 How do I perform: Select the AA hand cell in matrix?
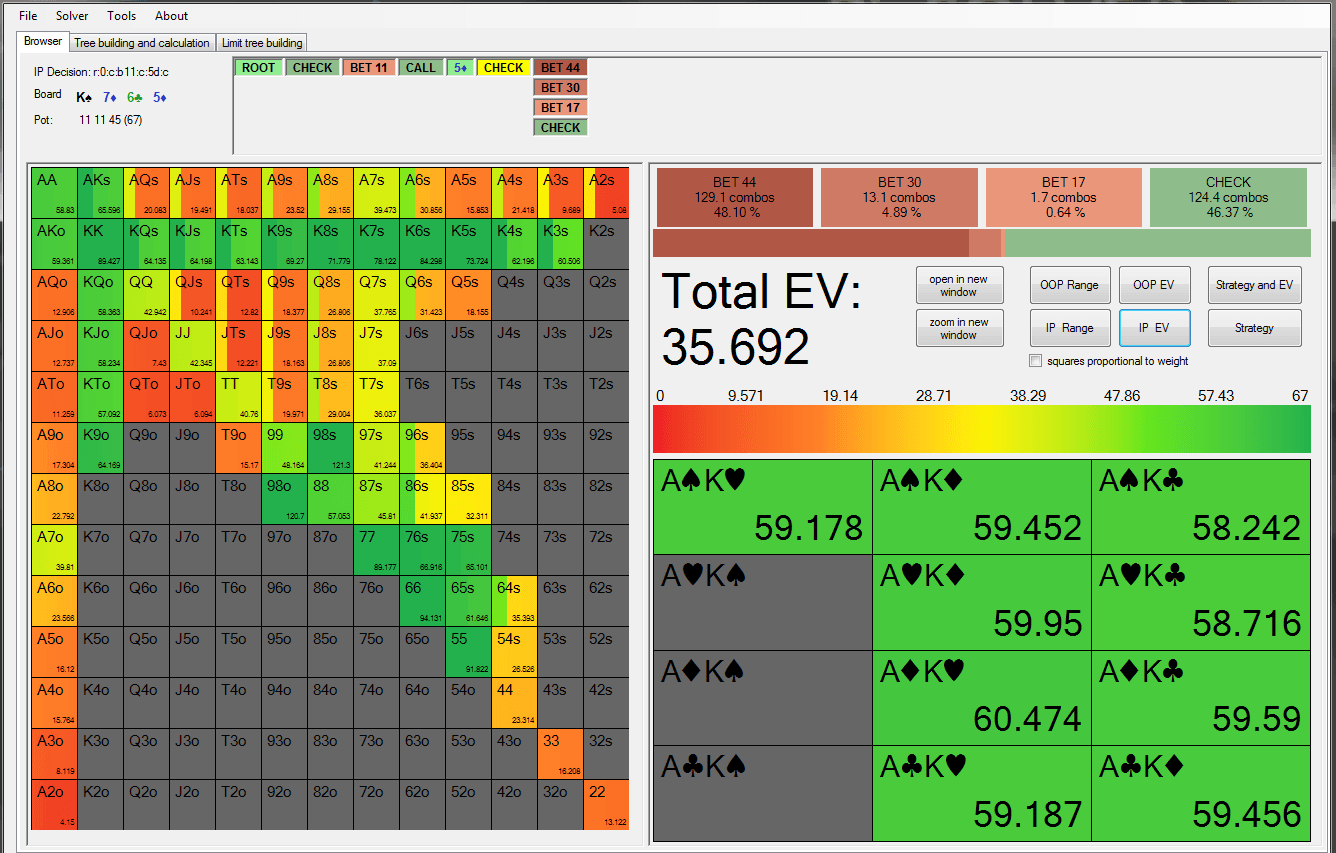click(x=55, y=193)
